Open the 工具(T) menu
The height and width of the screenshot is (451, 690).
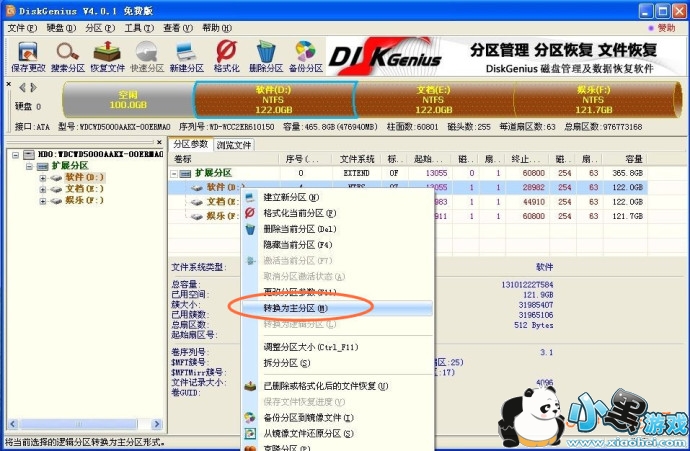139,28
